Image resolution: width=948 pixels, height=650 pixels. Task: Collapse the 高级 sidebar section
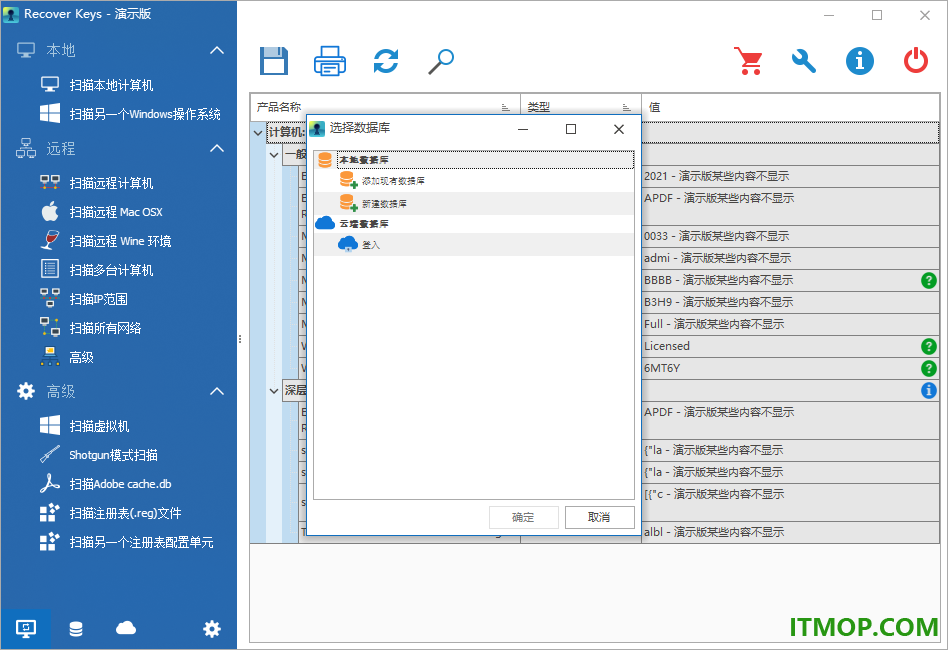tap(216, 391)
